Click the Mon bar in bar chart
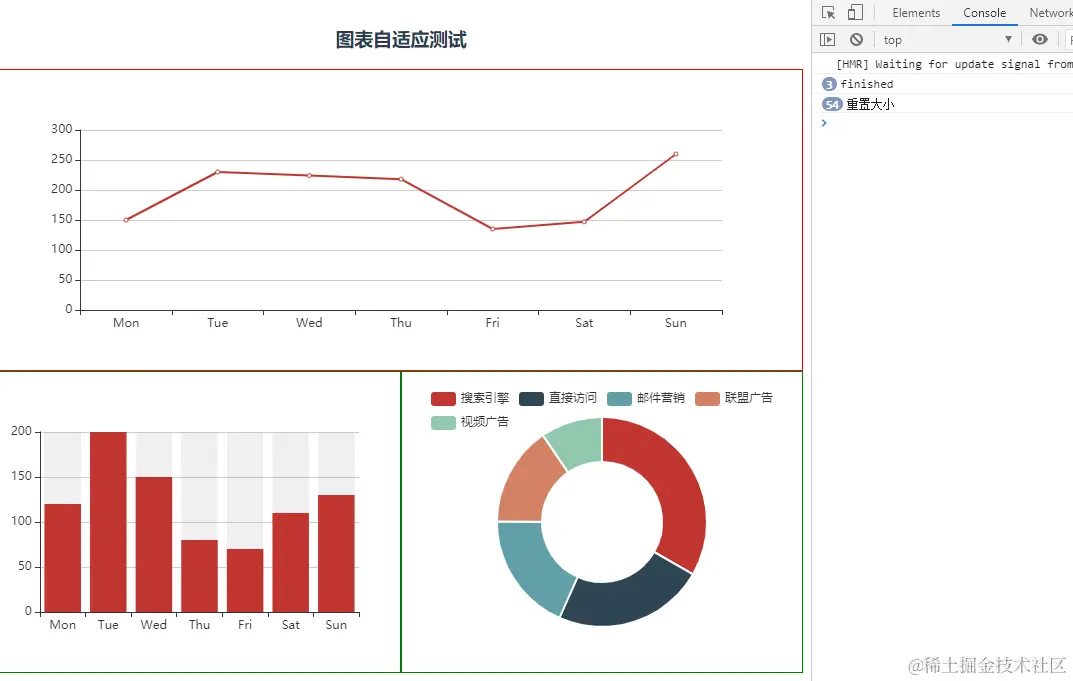The height and width of the screenshot is (681, 1073). coord(62,558)
